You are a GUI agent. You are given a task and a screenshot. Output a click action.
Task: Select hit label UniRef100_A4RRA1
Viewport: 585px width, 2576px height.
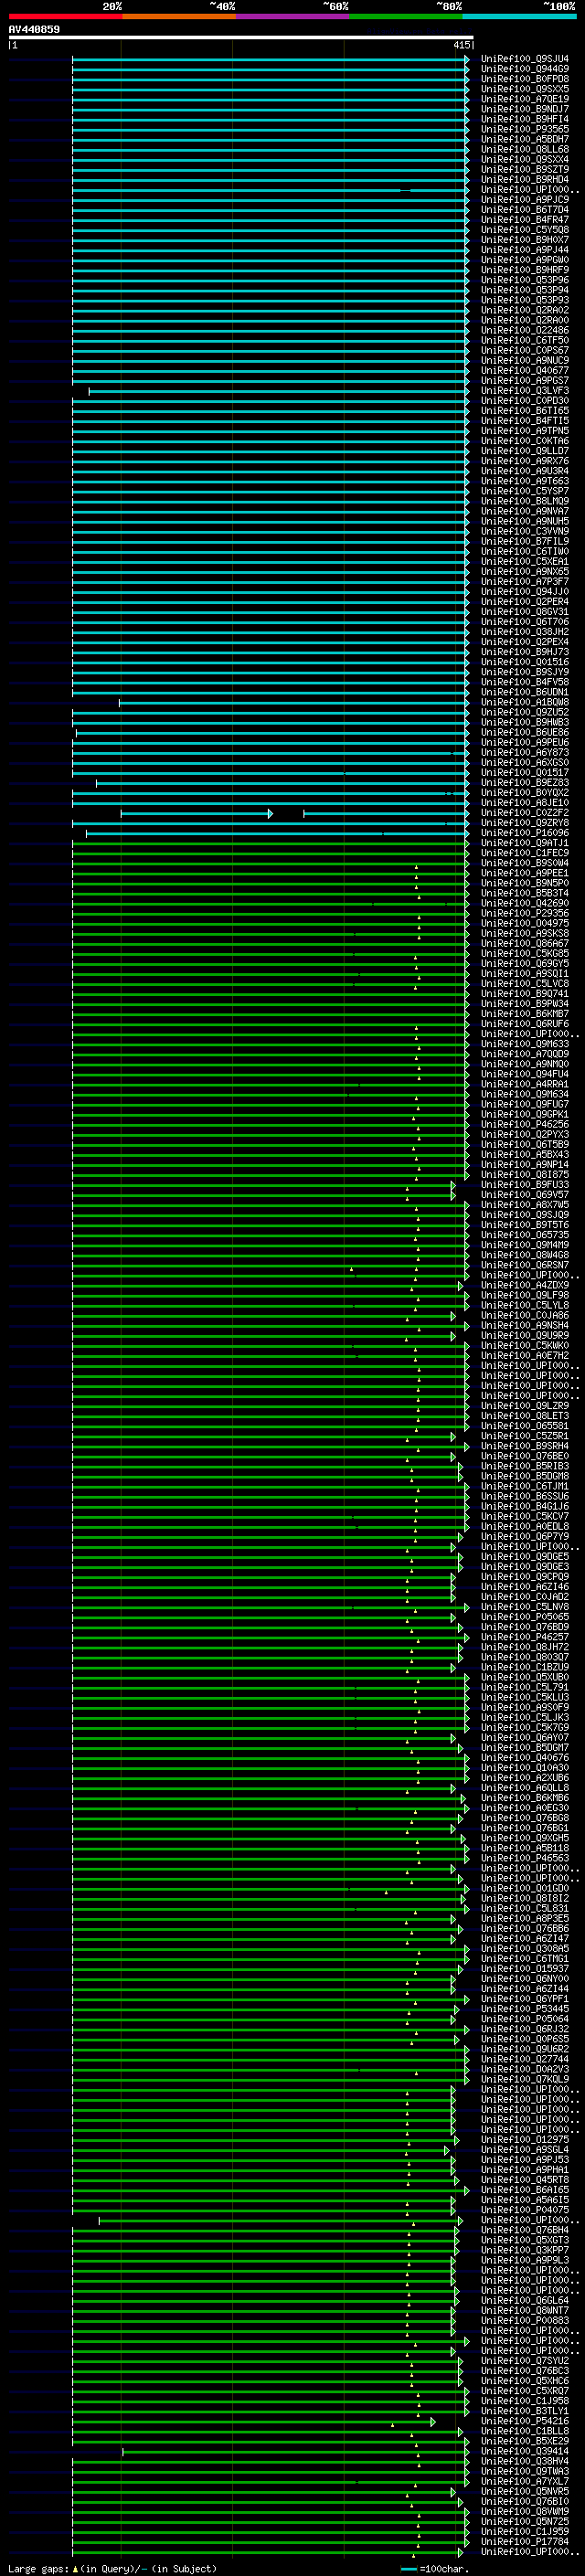click(525, 1085)
